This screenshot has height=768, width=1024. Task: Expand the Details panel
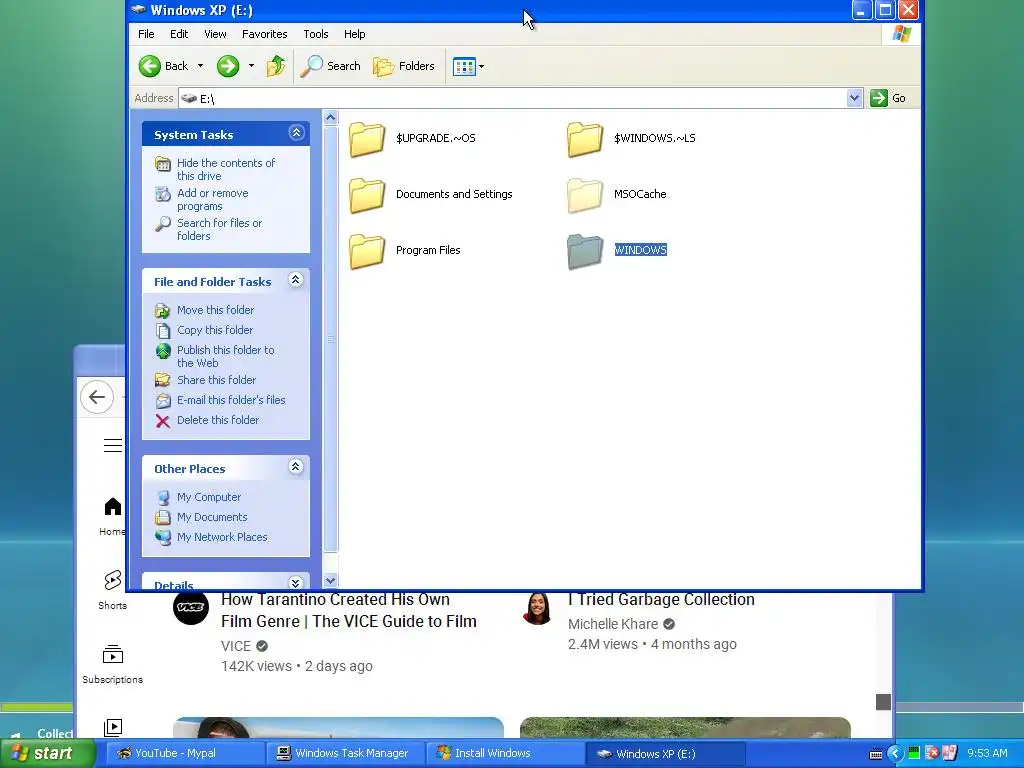coord(296,583)
